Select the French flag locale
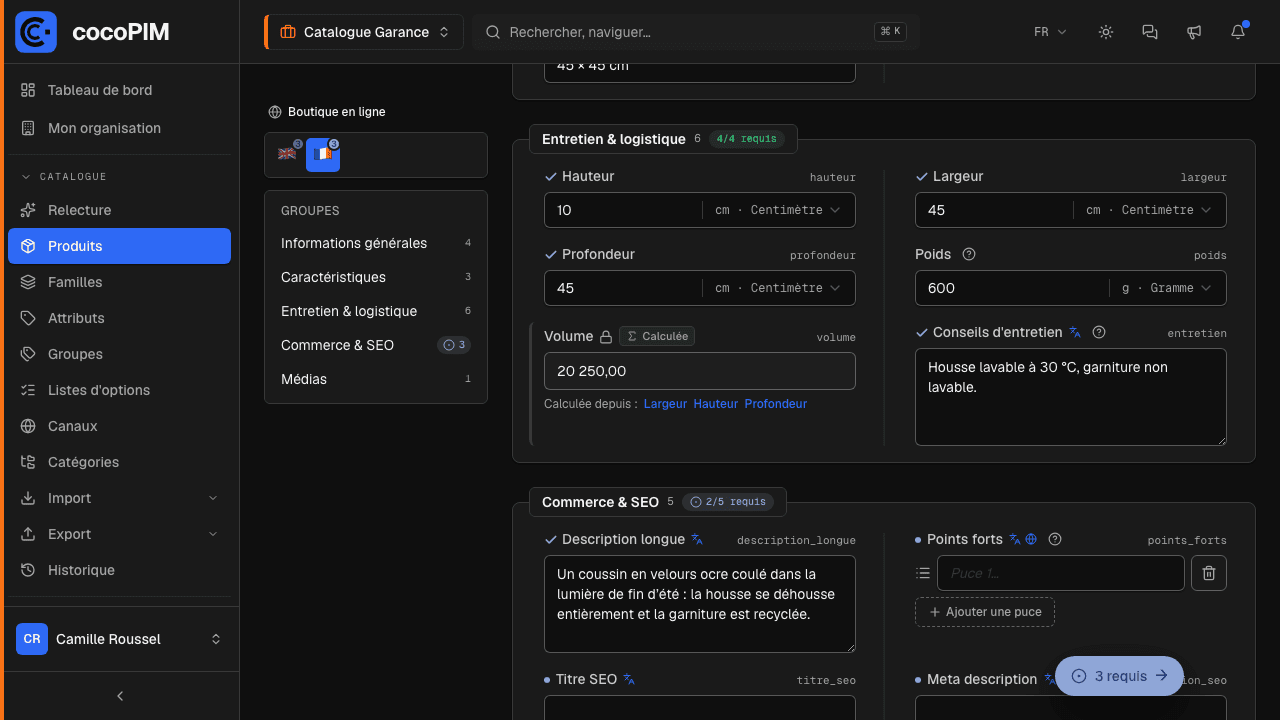The image size is (1280, 720). 323,155
